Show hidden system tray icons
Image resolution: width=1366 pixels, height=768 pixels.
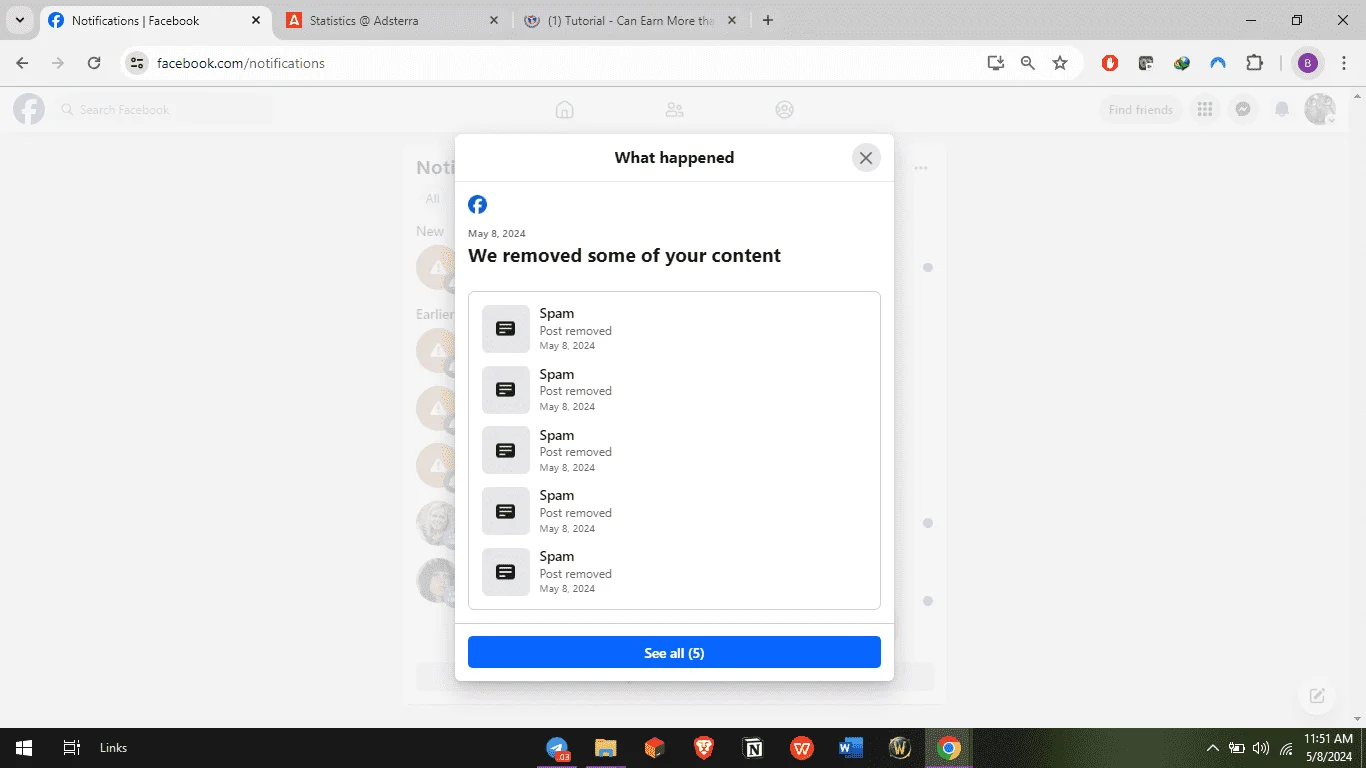(1213, 748)
